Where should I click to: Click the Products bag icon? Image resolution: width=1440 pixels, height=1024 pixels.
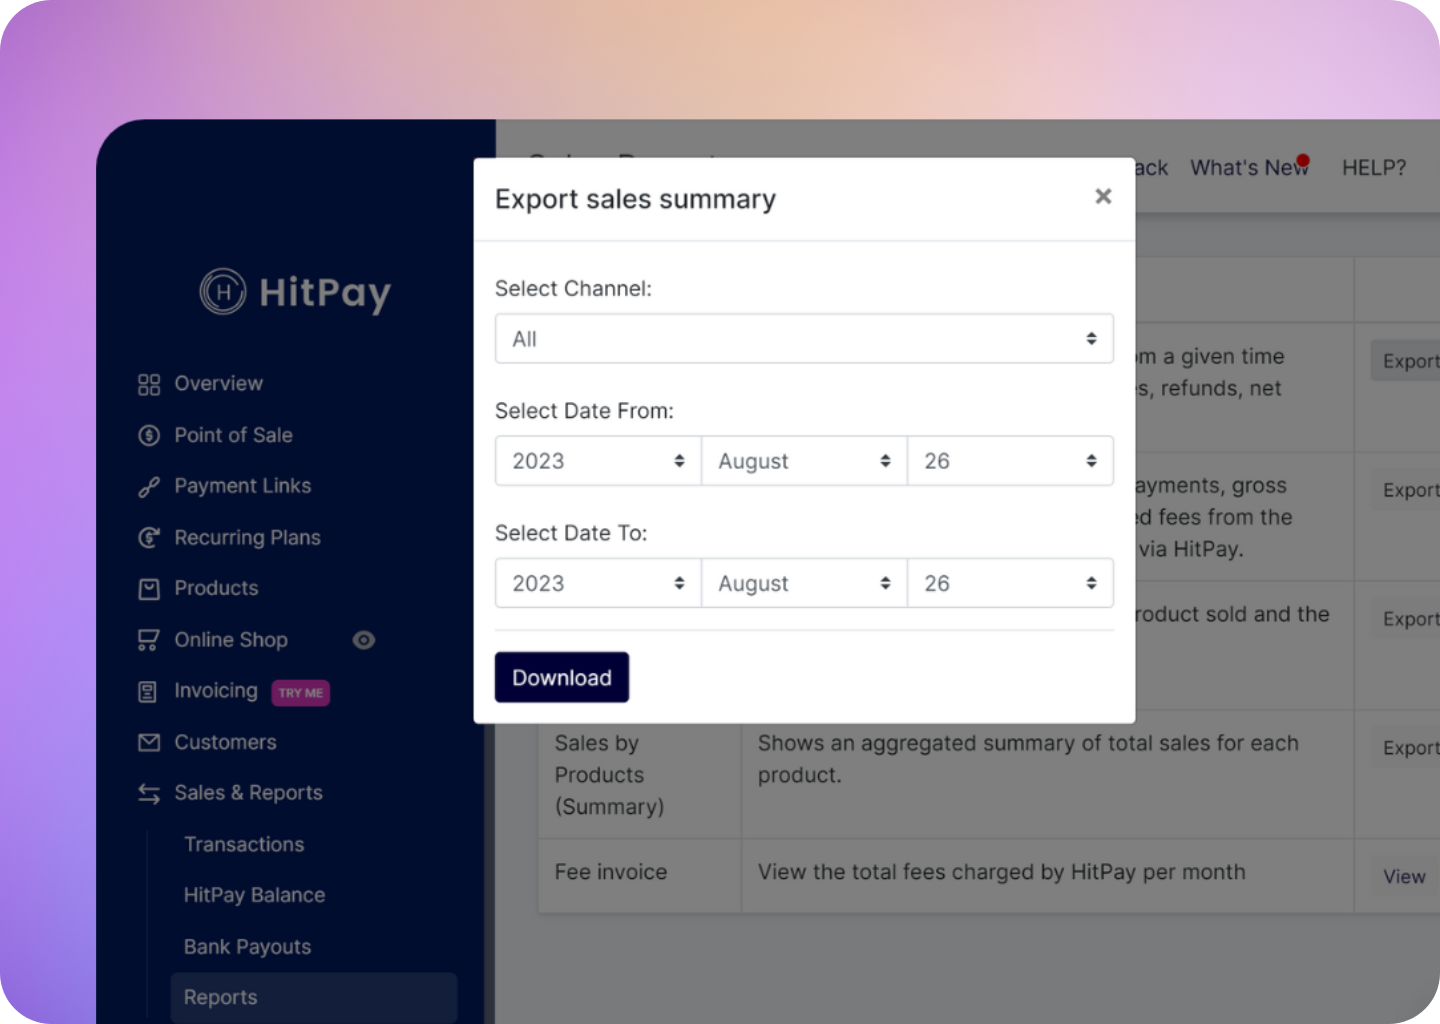click(149, 589)
